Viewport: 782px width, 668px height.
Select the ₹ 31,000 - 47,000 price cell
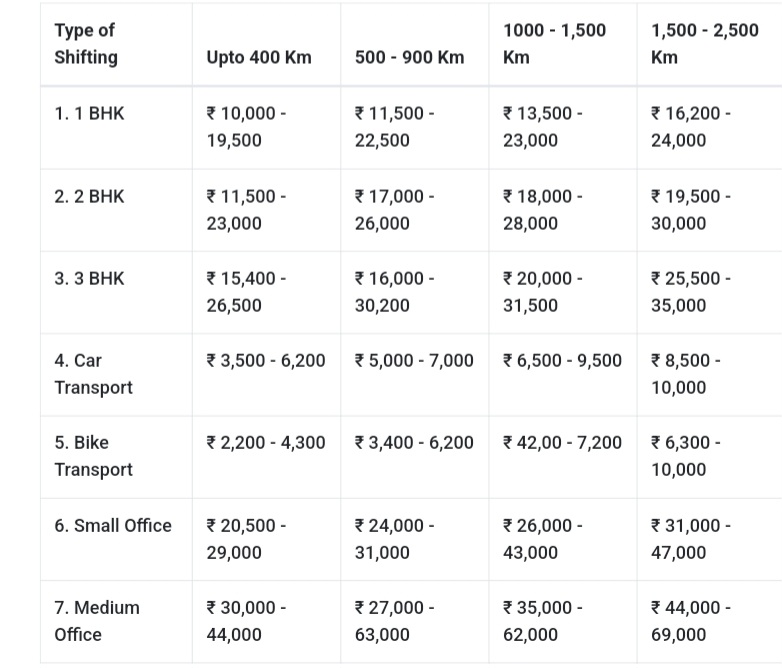pyautogui.click(x=690, y=539)
